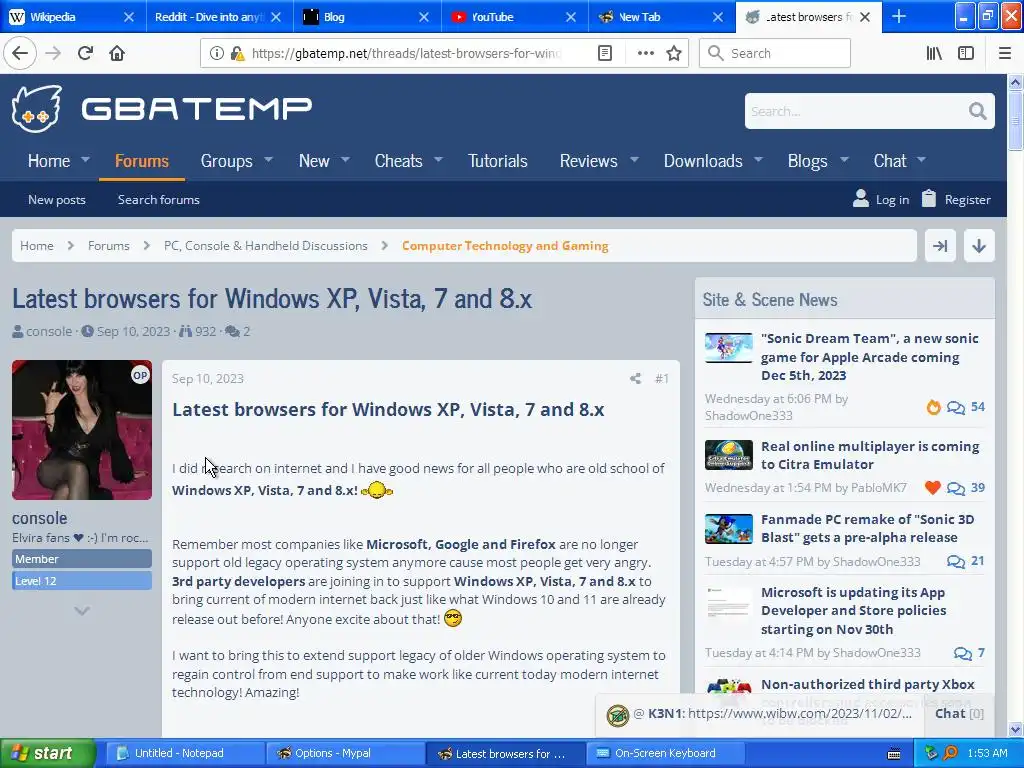Image resolution: width=1024 pixels, height=768 pixels.
Task: Click comments icon with 54 replies
Action: point(955,408)
